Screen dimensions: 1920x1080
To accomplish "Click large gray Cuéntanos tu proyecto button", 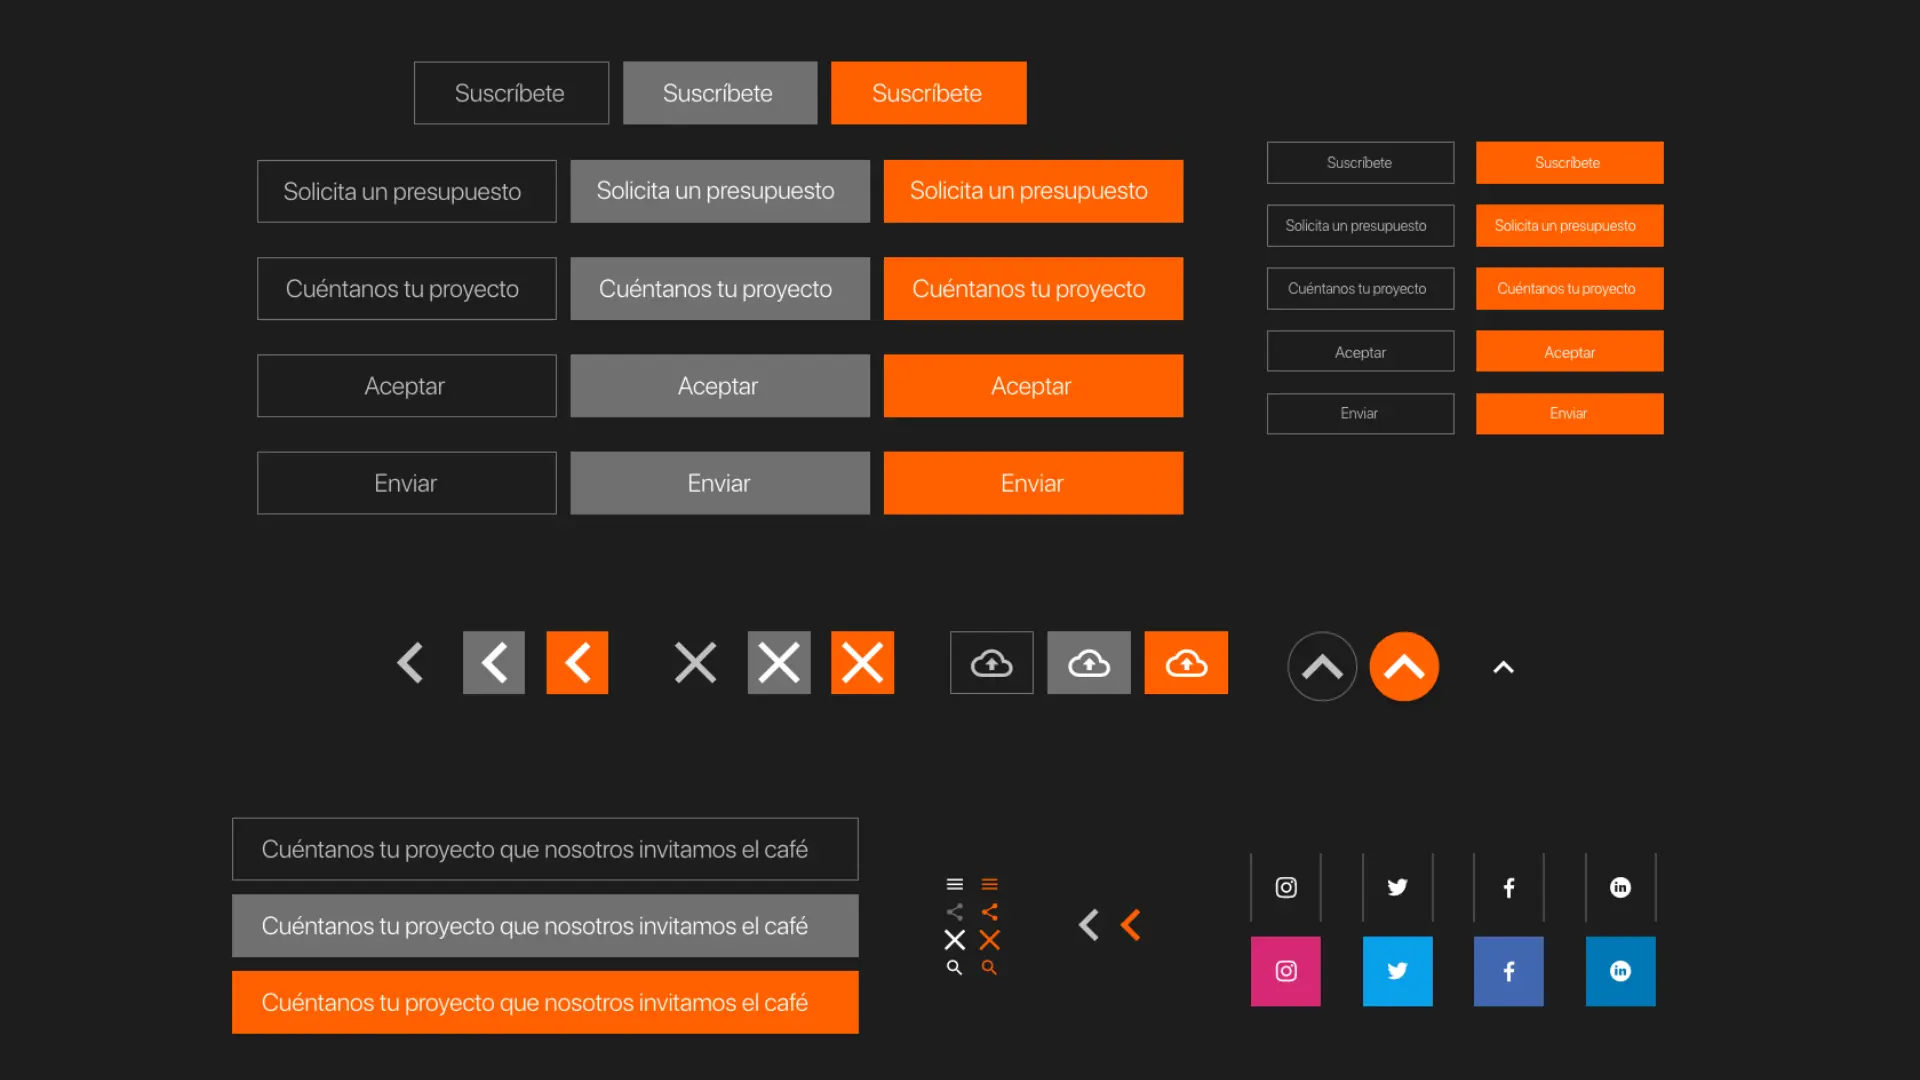I will [x=720, y=289].
